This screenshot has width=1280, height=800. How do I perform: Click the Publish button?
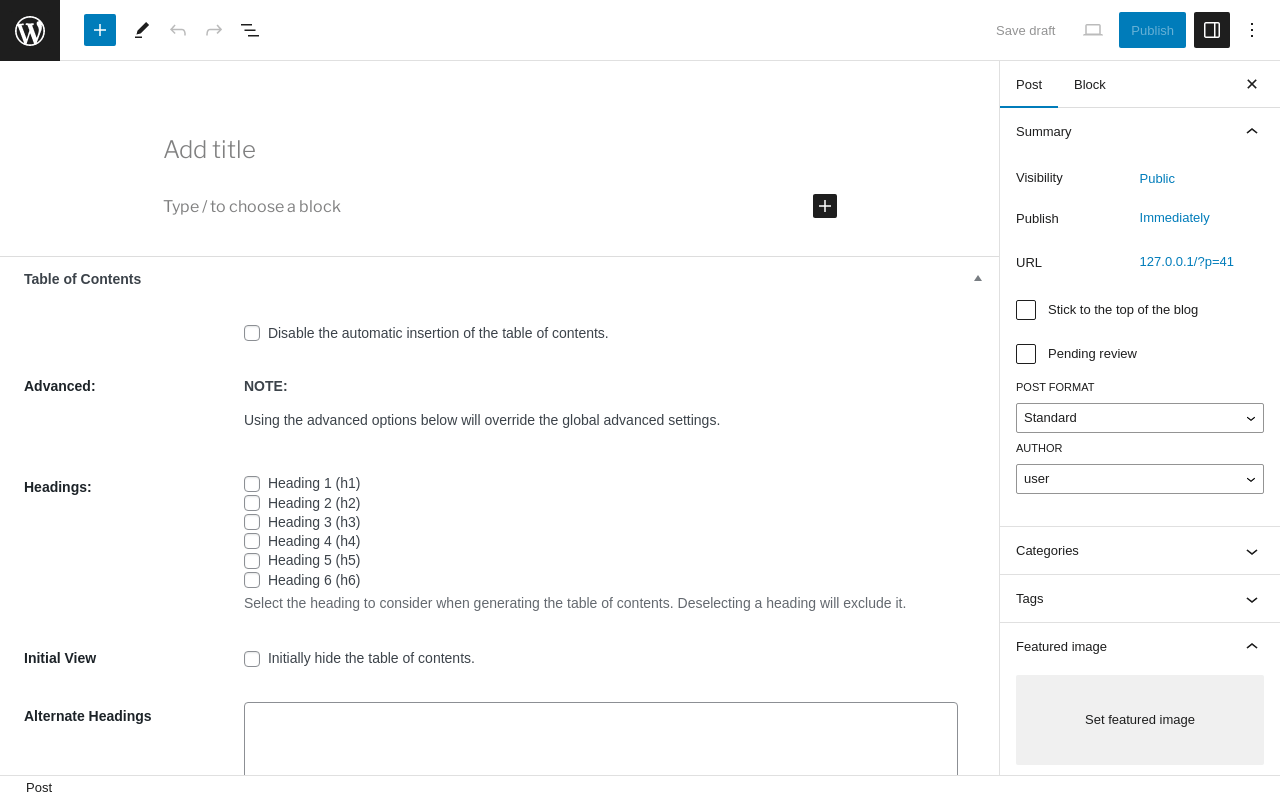pos(1152,30)
